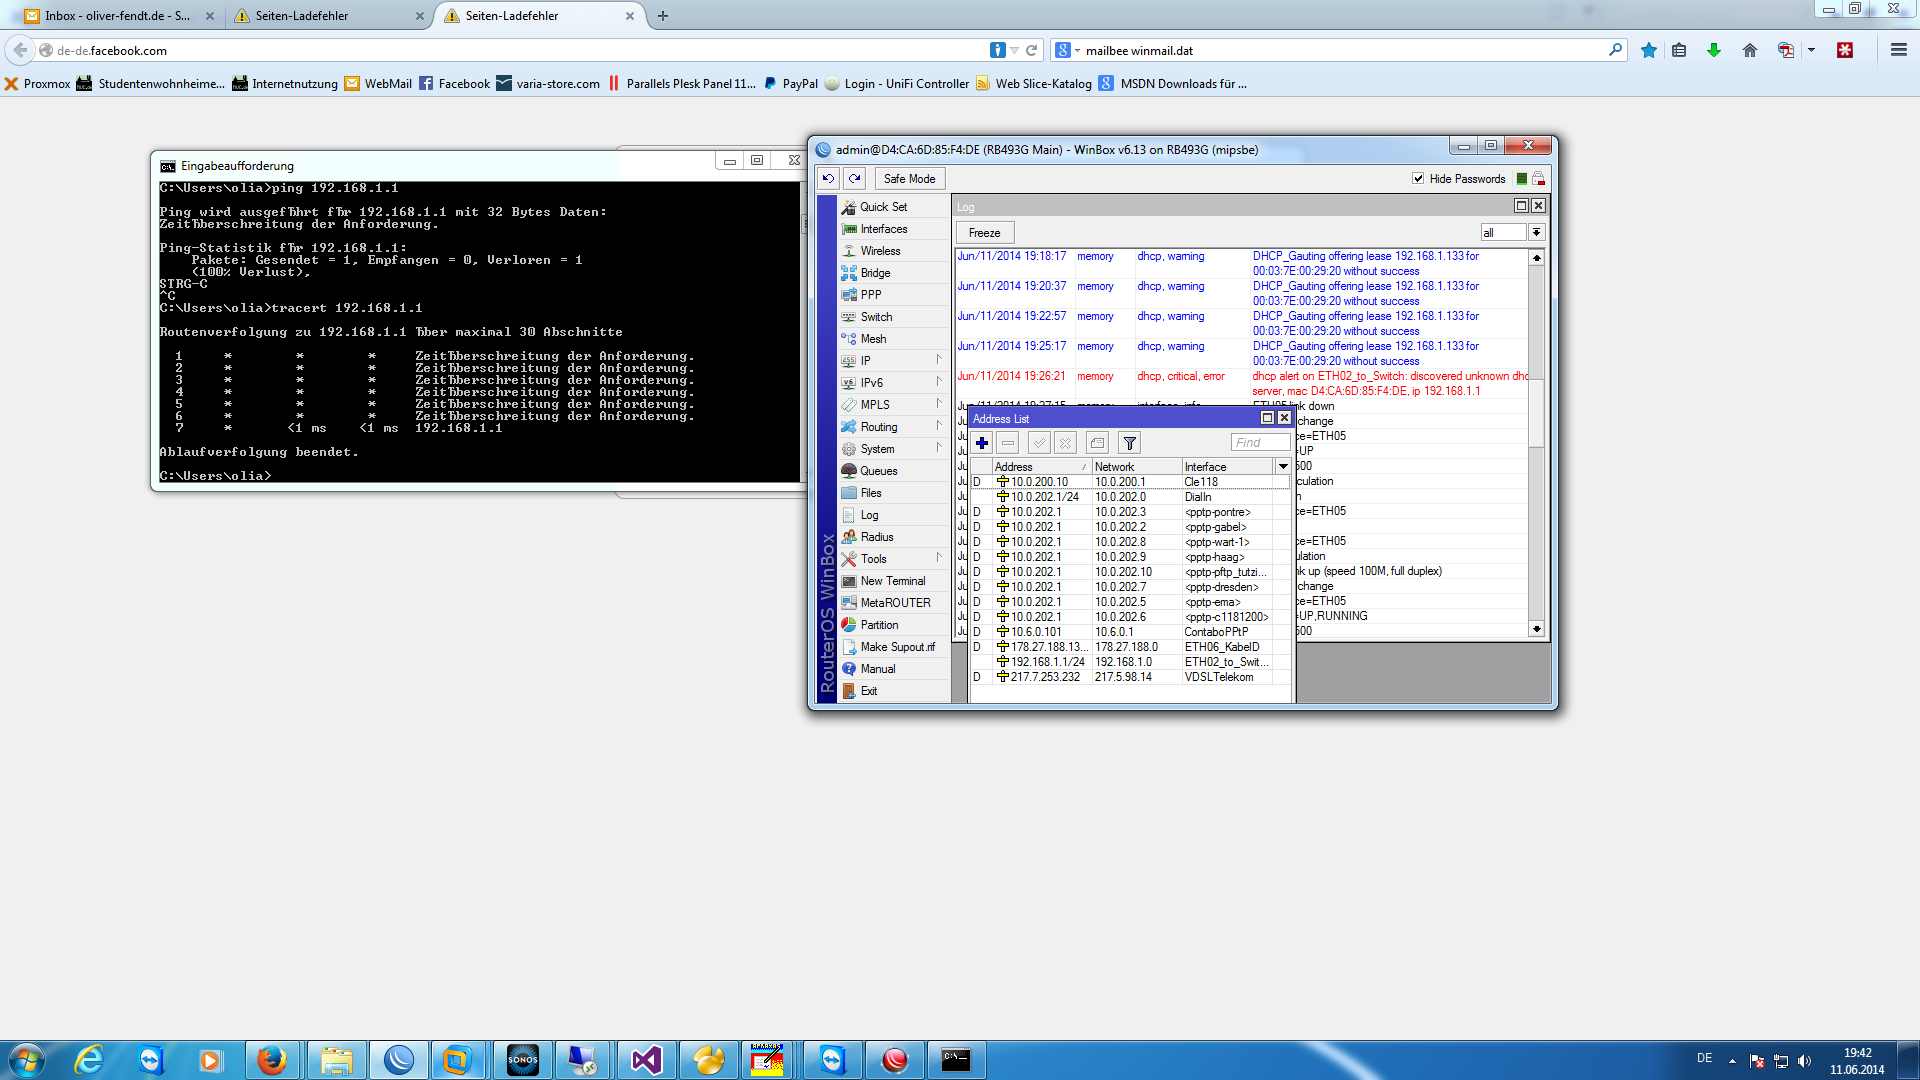The image size is (1920, 1080).
Task: Add a new address in Address List
Action: tap(982, 442)
